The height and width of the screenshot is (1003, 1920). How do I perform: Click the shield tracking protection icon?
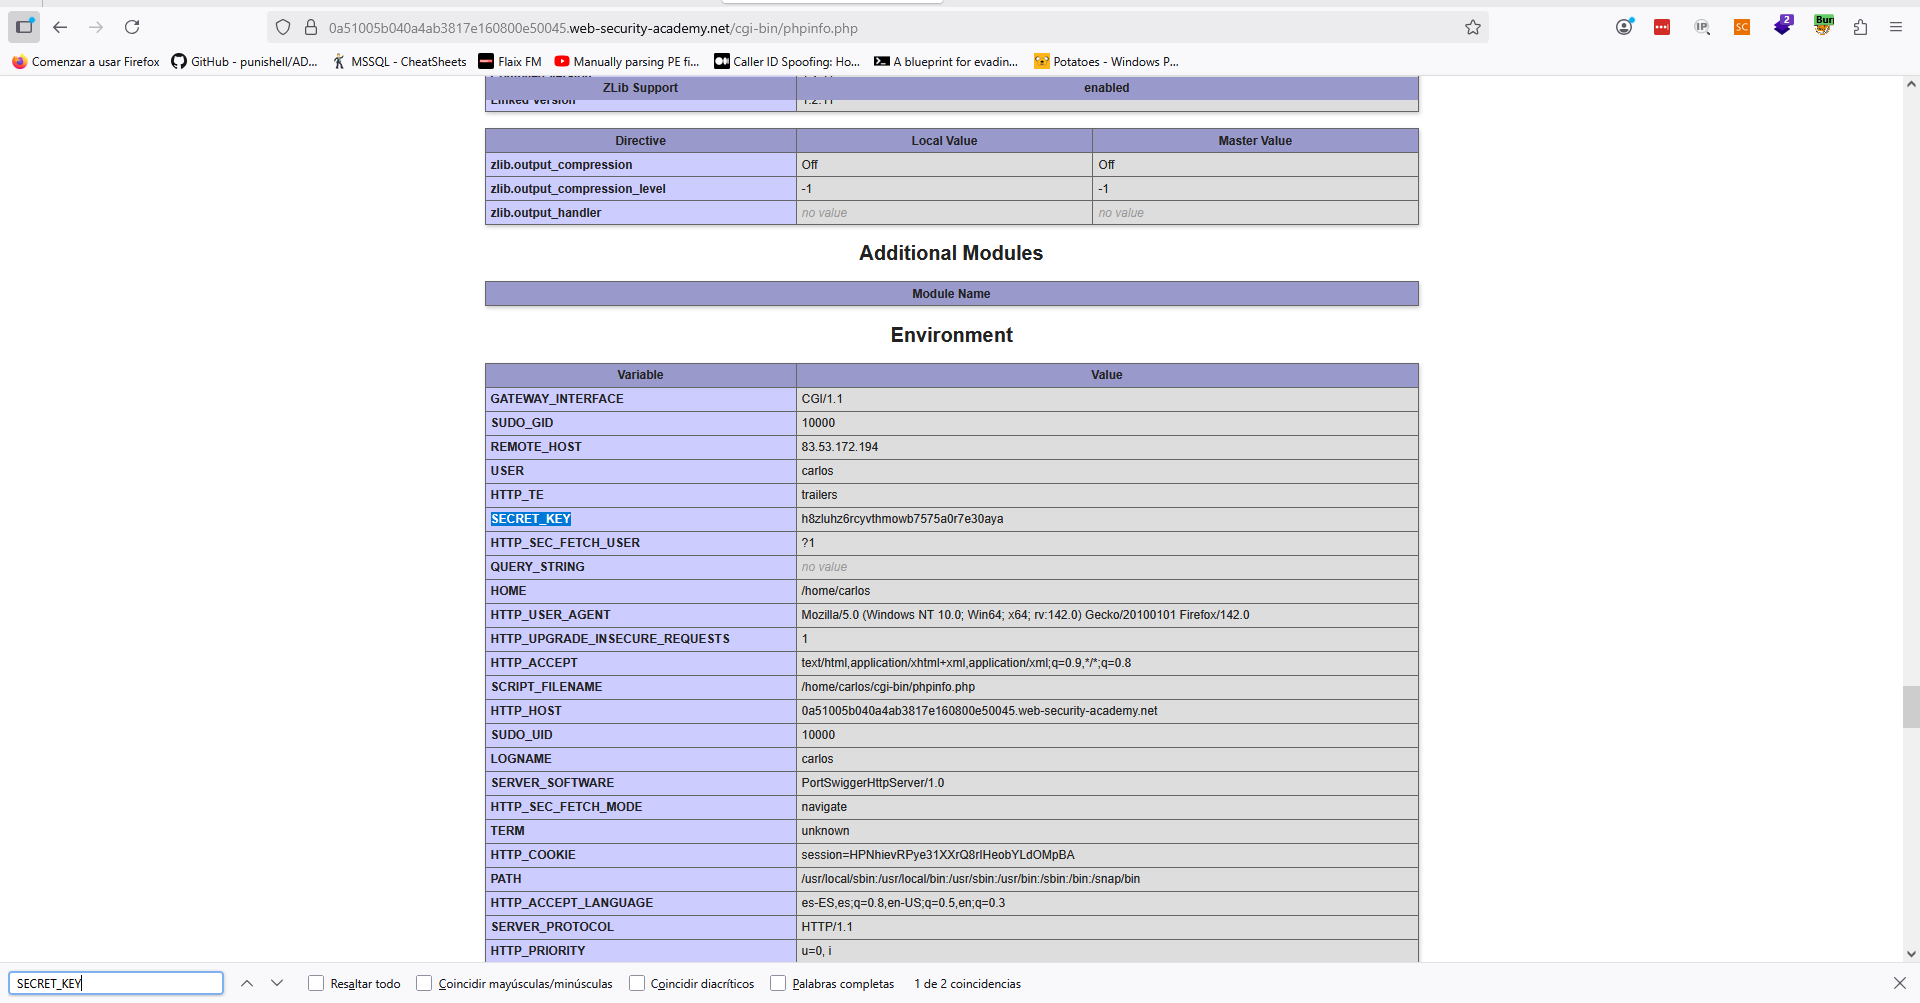pos(283,28)
